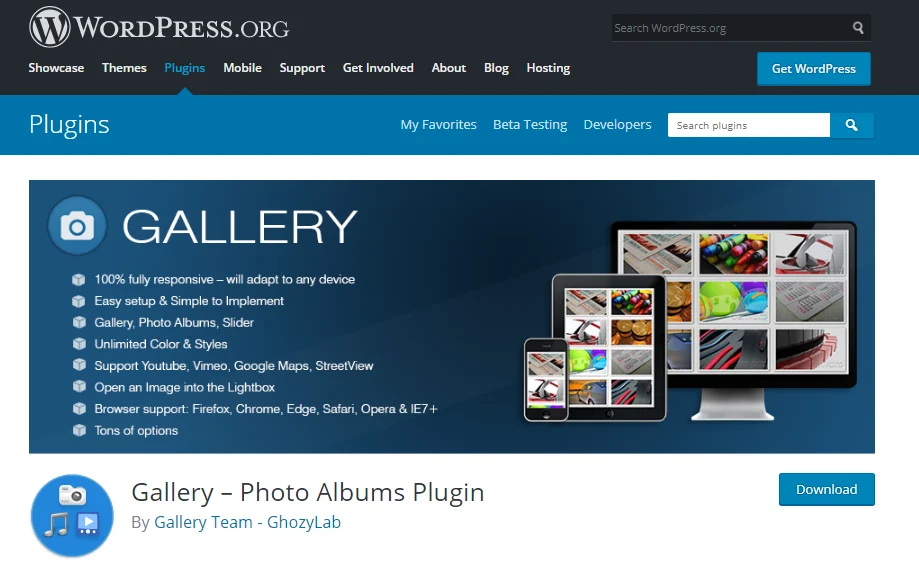Screen dimensions: 919x566
Task: Click the WordPress.org logo
Action: pyautogui.click(x=159, y=27)
